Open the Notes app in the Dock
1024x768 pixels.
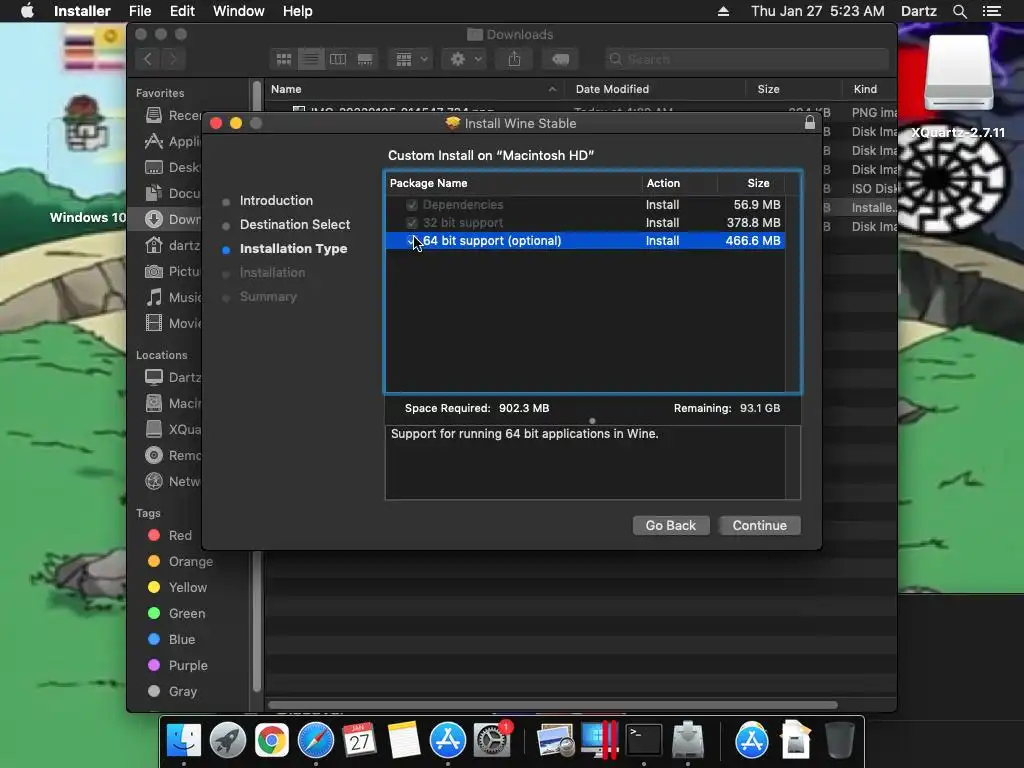[404, 741]
